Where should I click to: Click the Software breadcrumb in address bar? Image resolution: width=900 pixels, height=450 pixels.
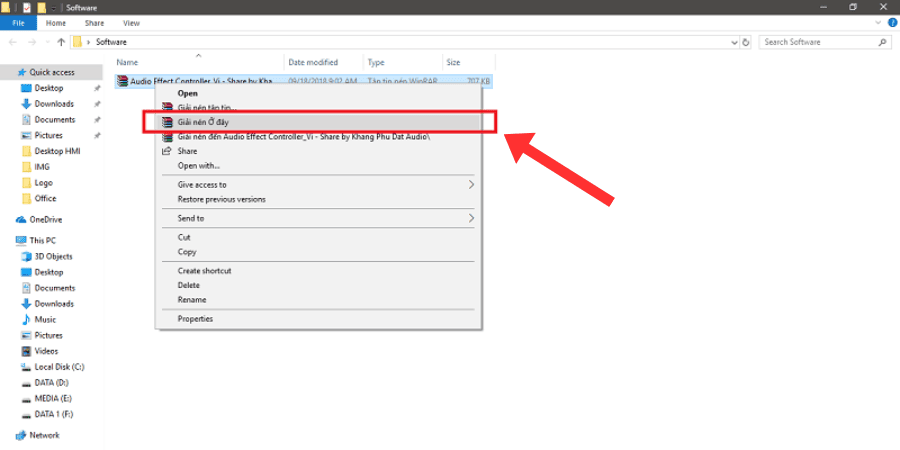[111, 42]
